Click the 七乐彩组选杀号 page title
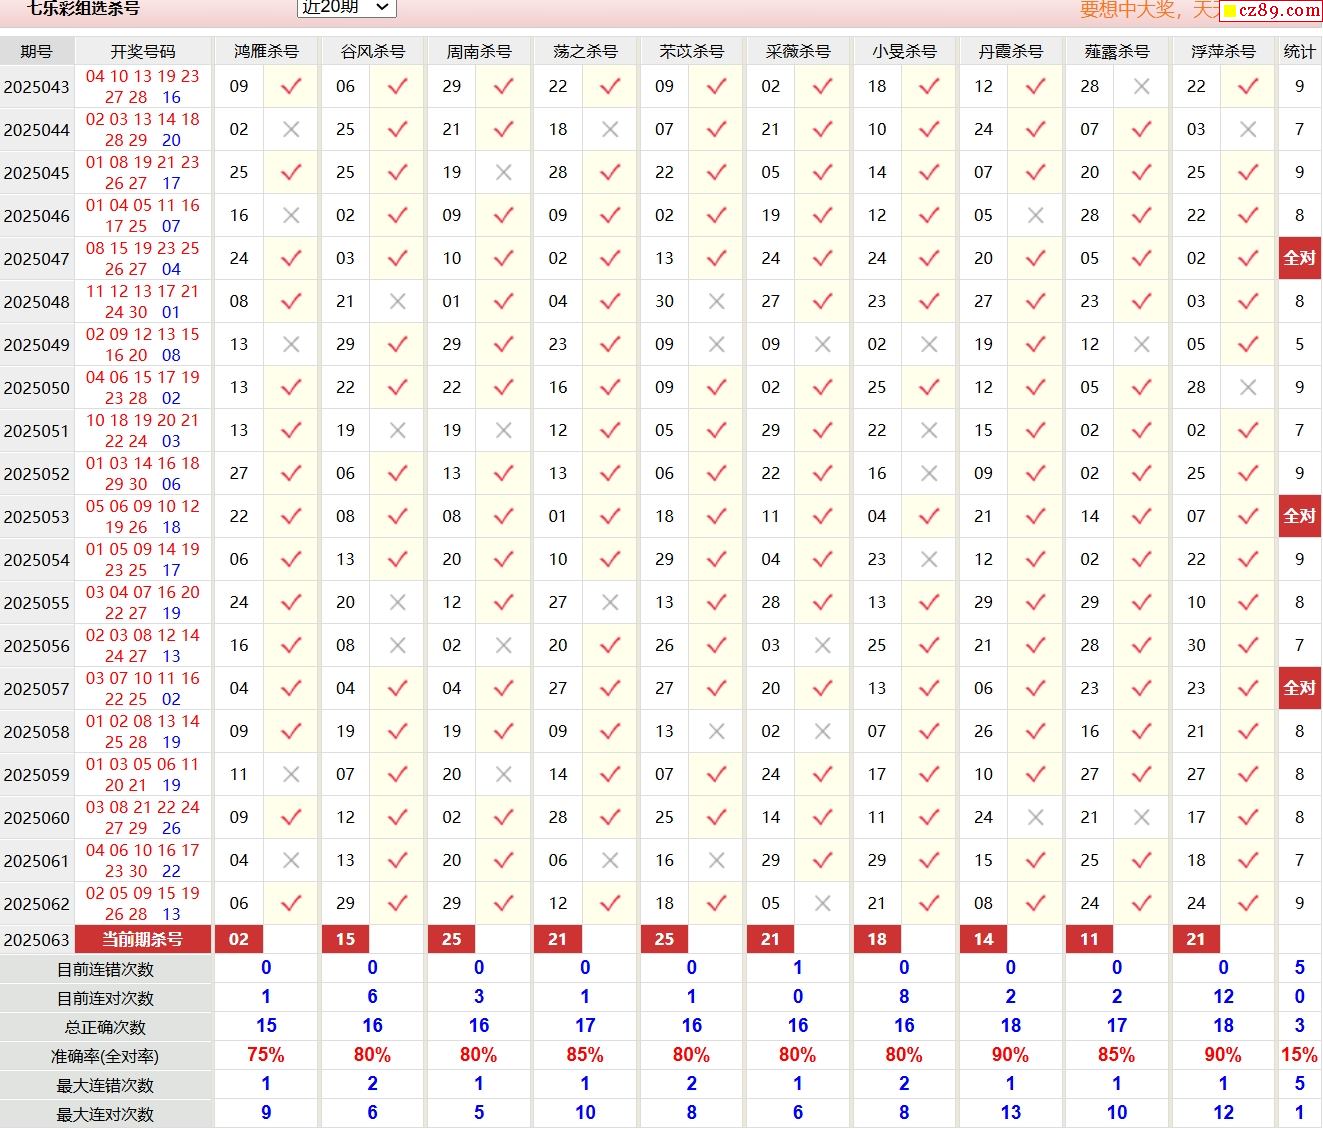 click(83, 8)
